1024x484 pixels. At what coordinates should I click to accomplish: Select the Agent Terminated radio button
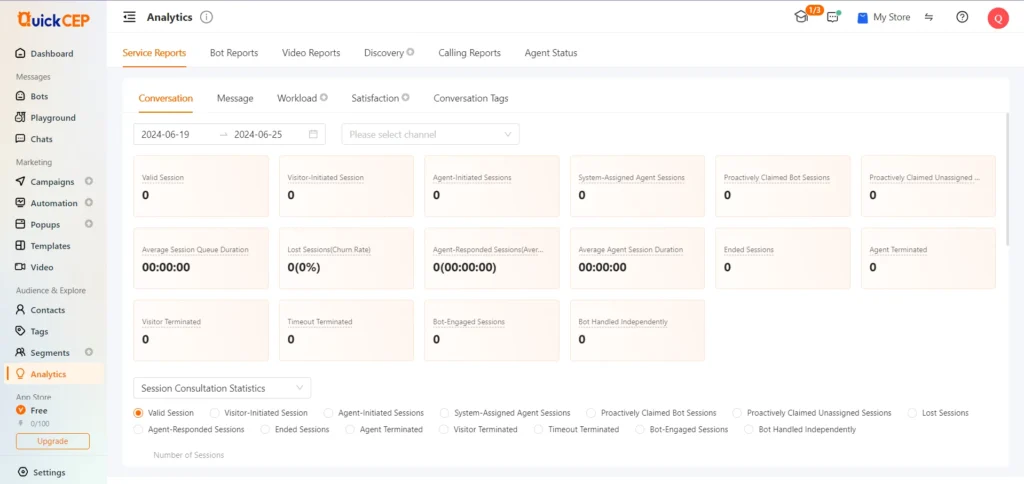tap(349, 429)
